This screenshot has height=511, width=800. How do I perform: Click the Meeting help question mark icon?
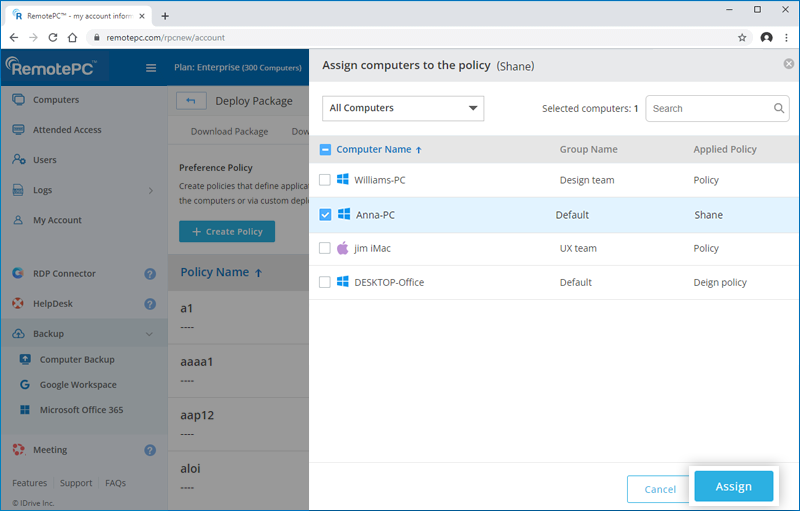coord(150,450)
